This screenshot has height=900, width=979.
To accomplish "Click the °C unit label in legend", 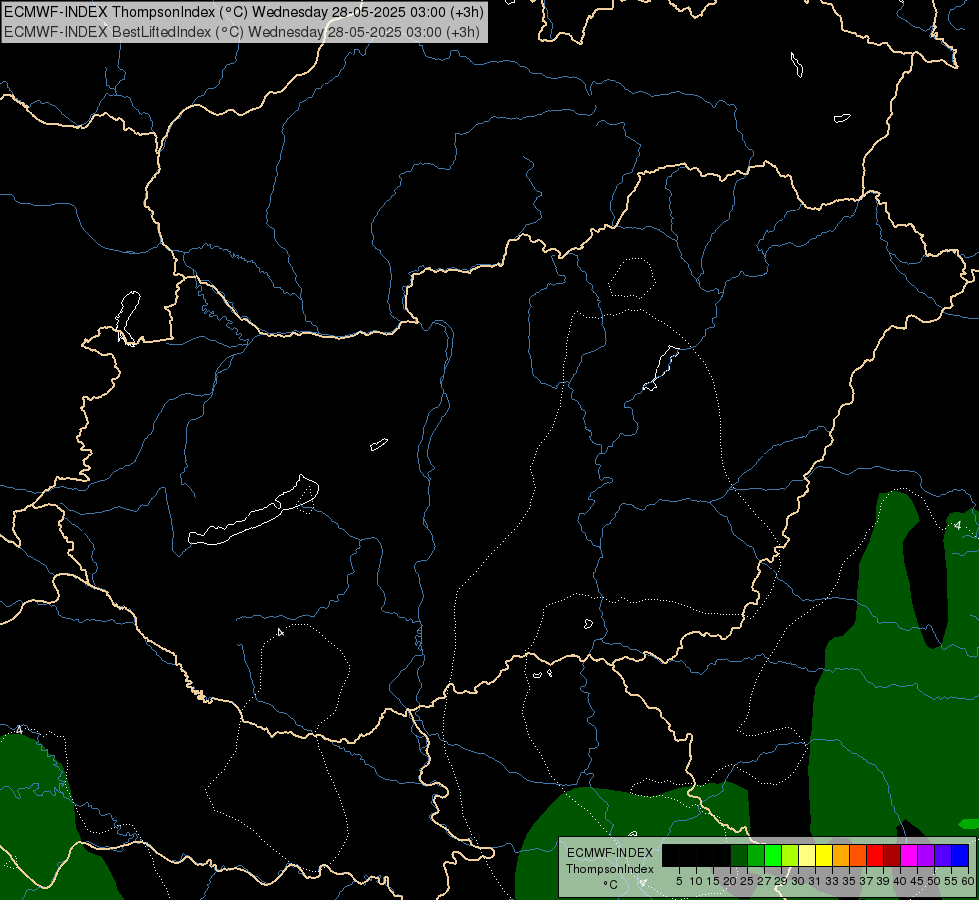I will [611, 885].
